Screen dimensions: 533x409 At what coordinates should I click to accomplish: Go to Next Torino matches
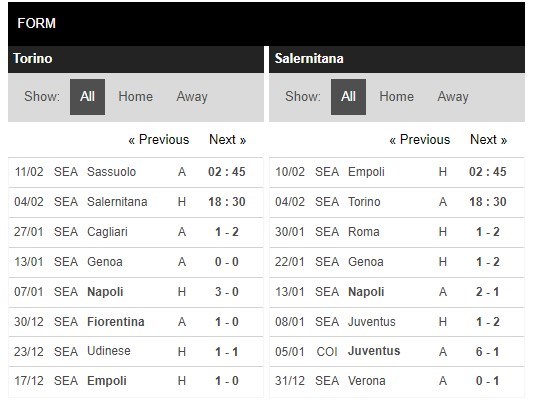[x=227, y=140]
